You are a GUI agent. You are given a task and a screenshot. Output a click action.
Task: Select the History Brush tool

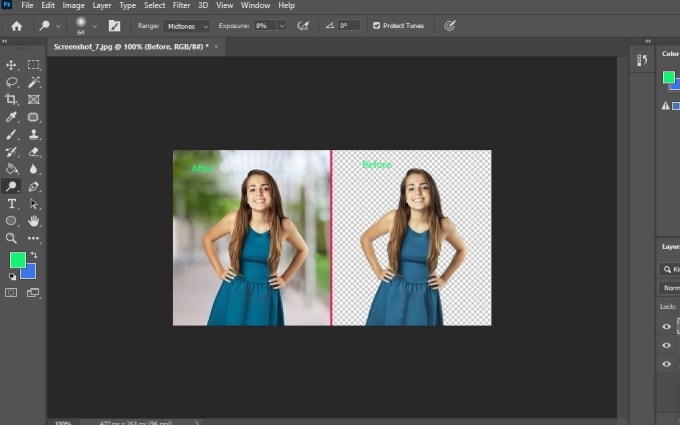click(x=11, y=152)
